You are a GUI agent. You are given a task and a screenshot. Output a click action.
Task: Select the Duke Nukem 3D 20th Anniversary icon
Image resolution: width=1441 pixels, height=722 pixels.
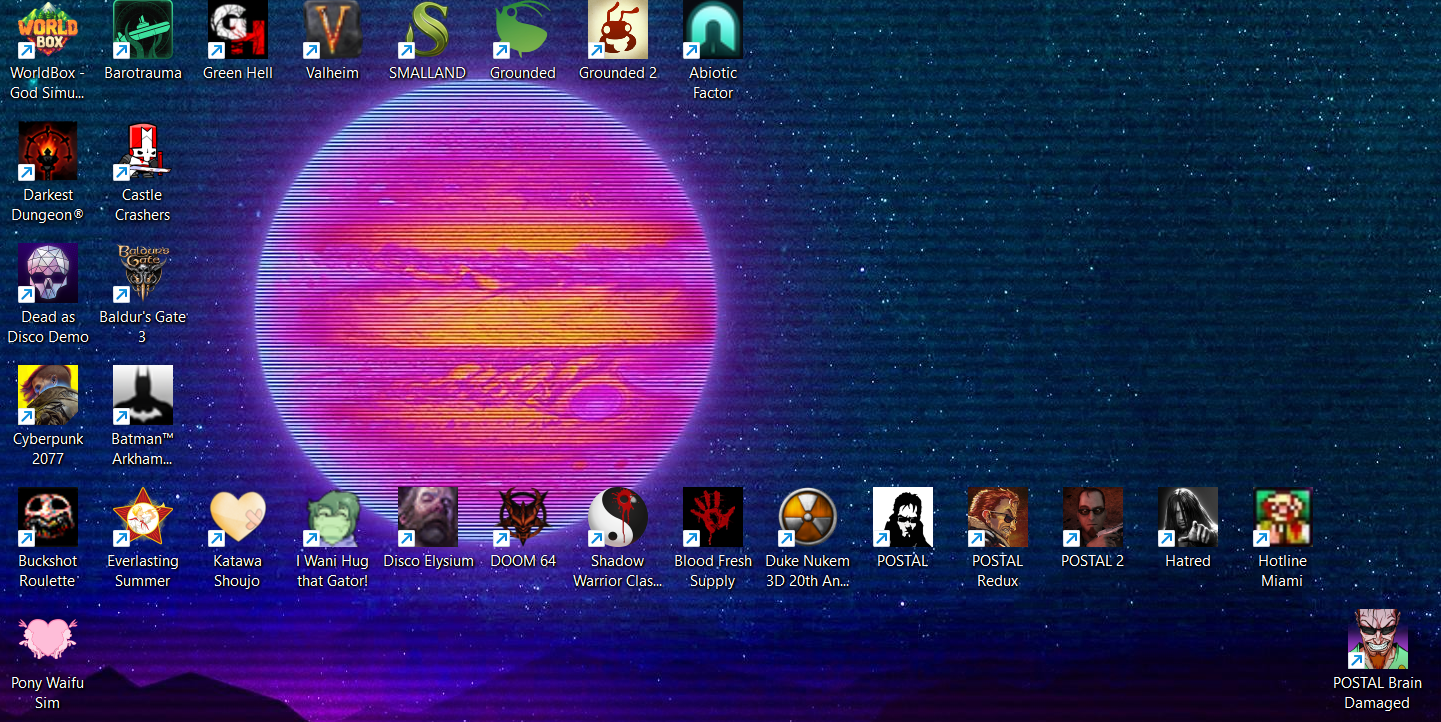(x=808, y=518)
